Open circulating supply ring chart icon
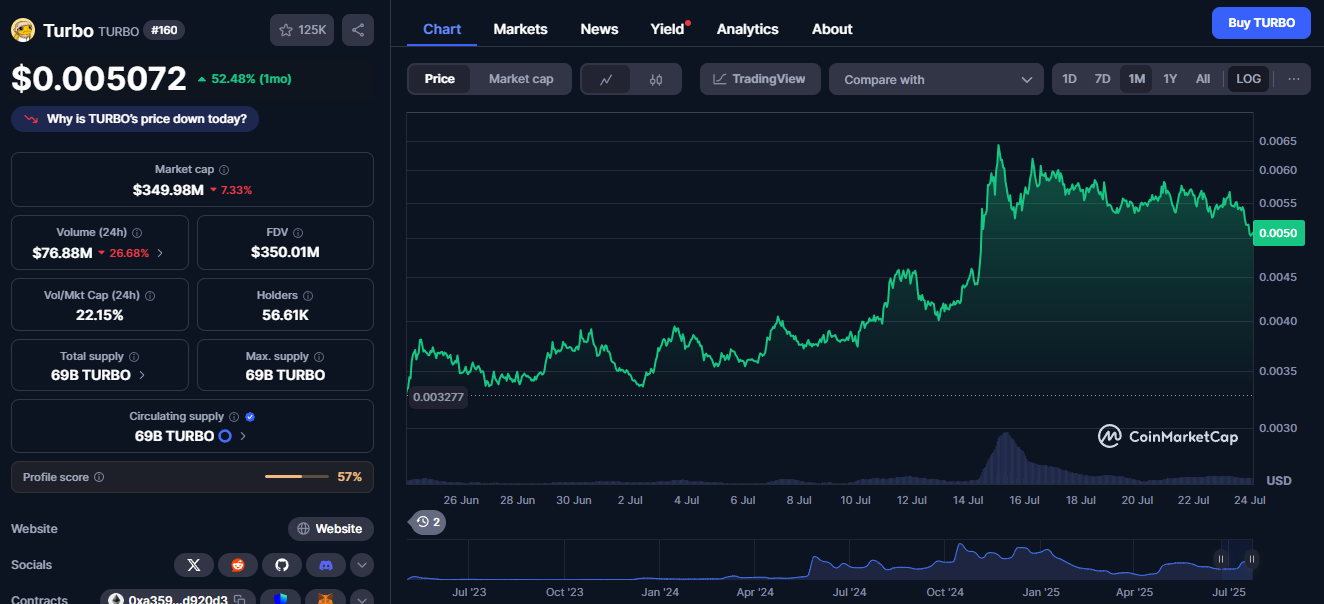Screen dimensions: 1324x604 coord(225,436)
